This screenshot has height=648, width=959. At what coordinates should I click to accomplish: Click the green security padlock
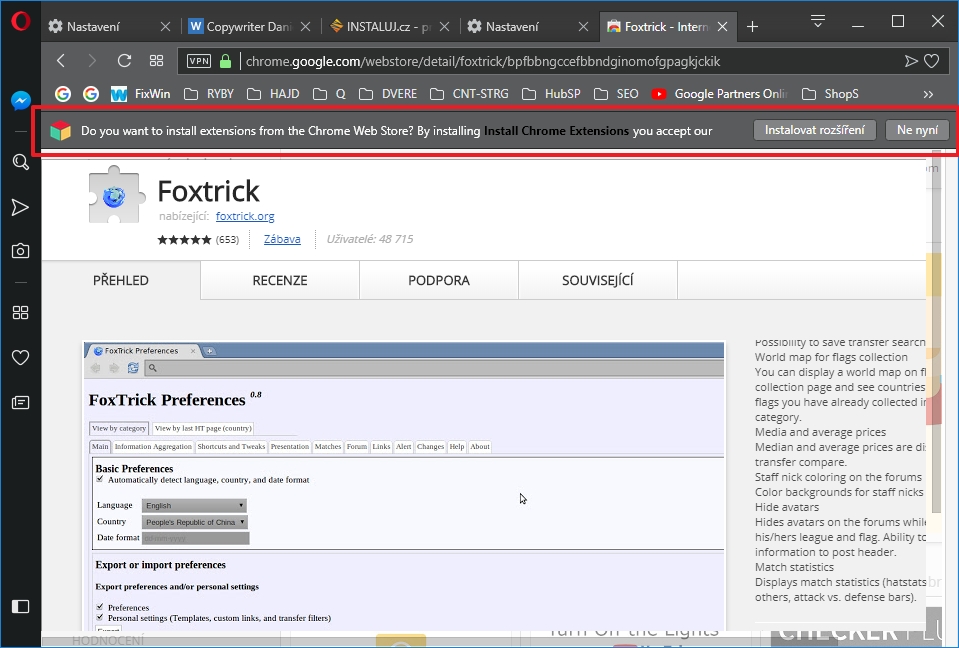pos(225,61)
